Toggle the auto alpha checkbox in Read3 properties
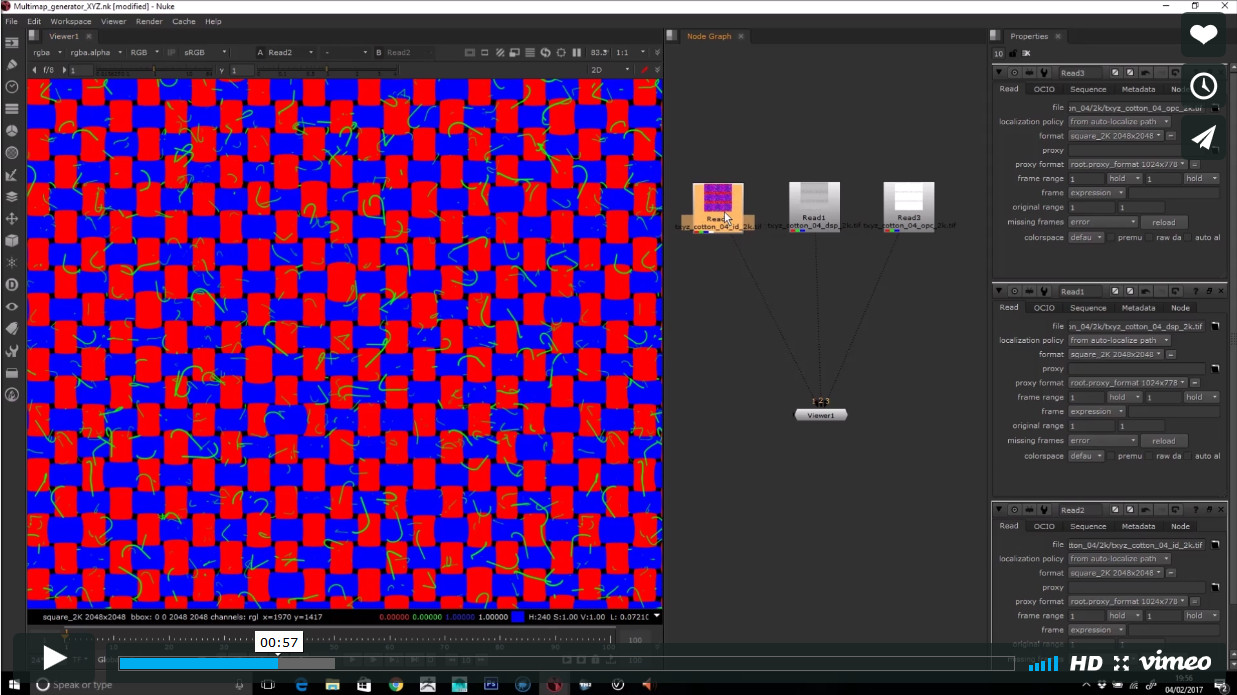This screenshot has height=695, width=1237. click(1189, 237)
